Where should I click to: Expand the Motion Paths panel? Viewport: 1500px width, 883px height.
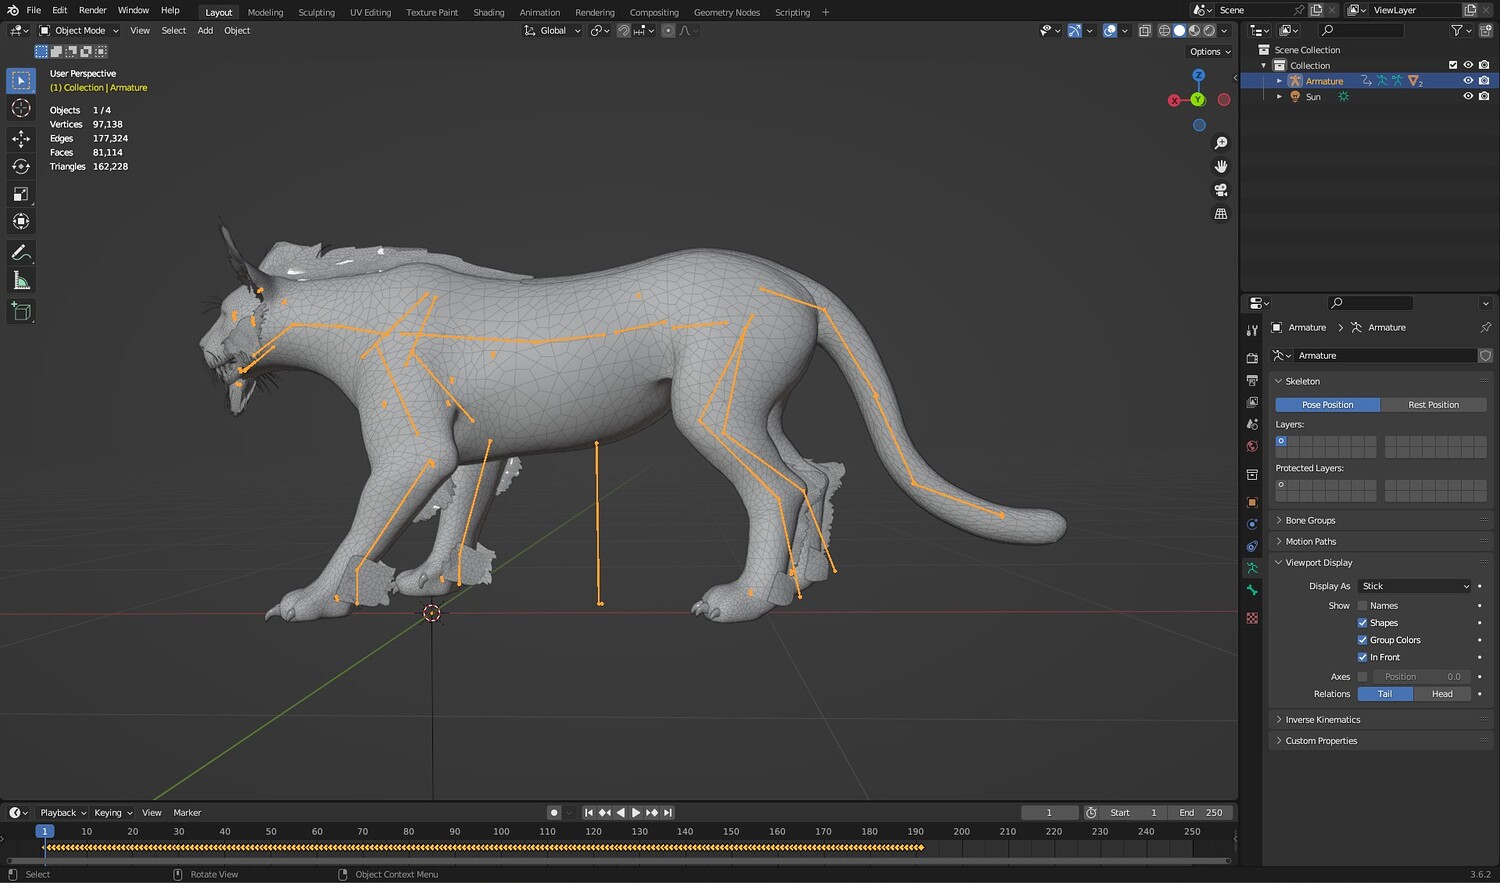(1310, 542)
